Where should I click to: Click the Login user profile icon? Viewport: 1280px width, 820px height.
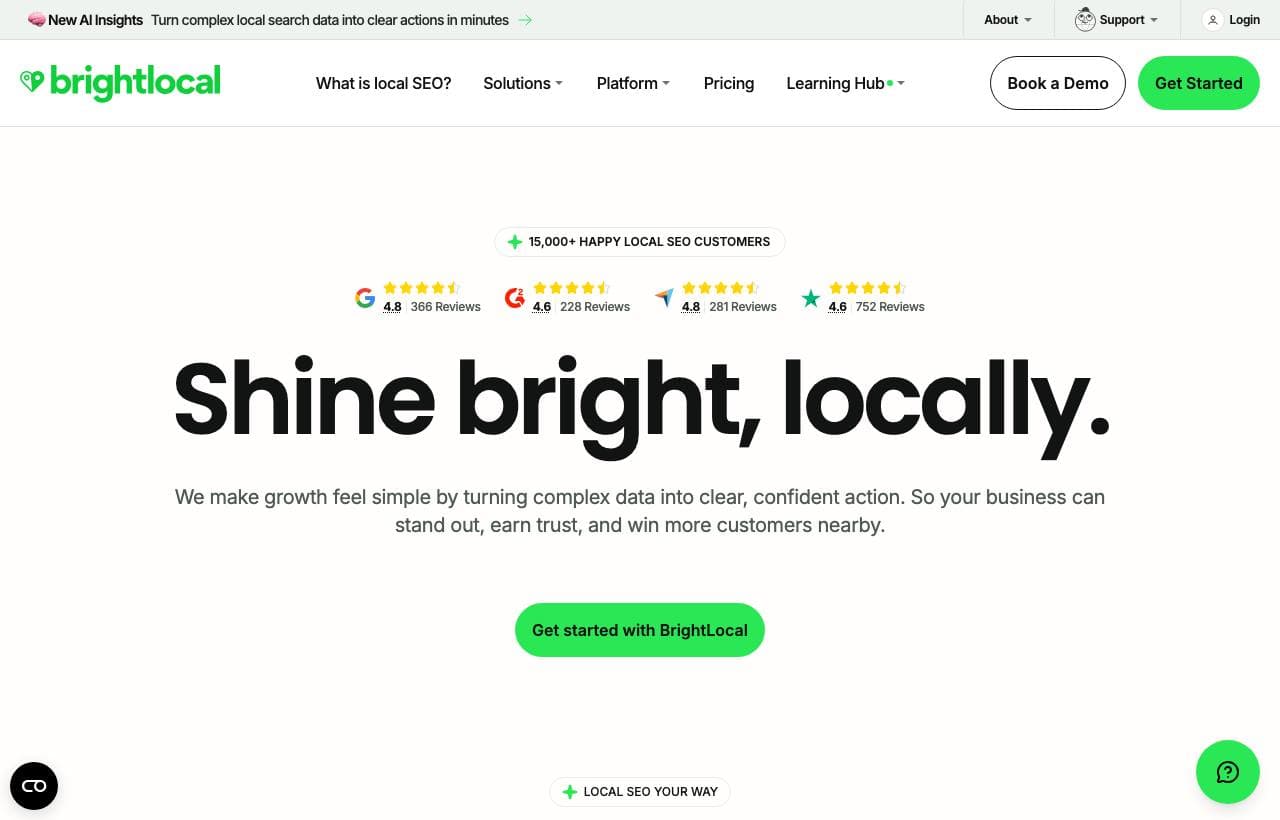(x=1213, y=20)
